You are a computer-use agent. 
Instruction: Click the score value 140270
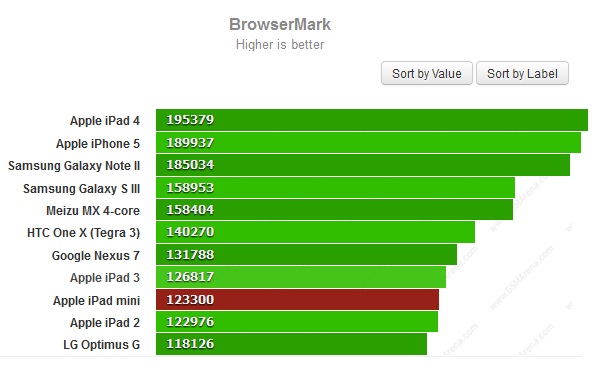(x=190, y=232)
